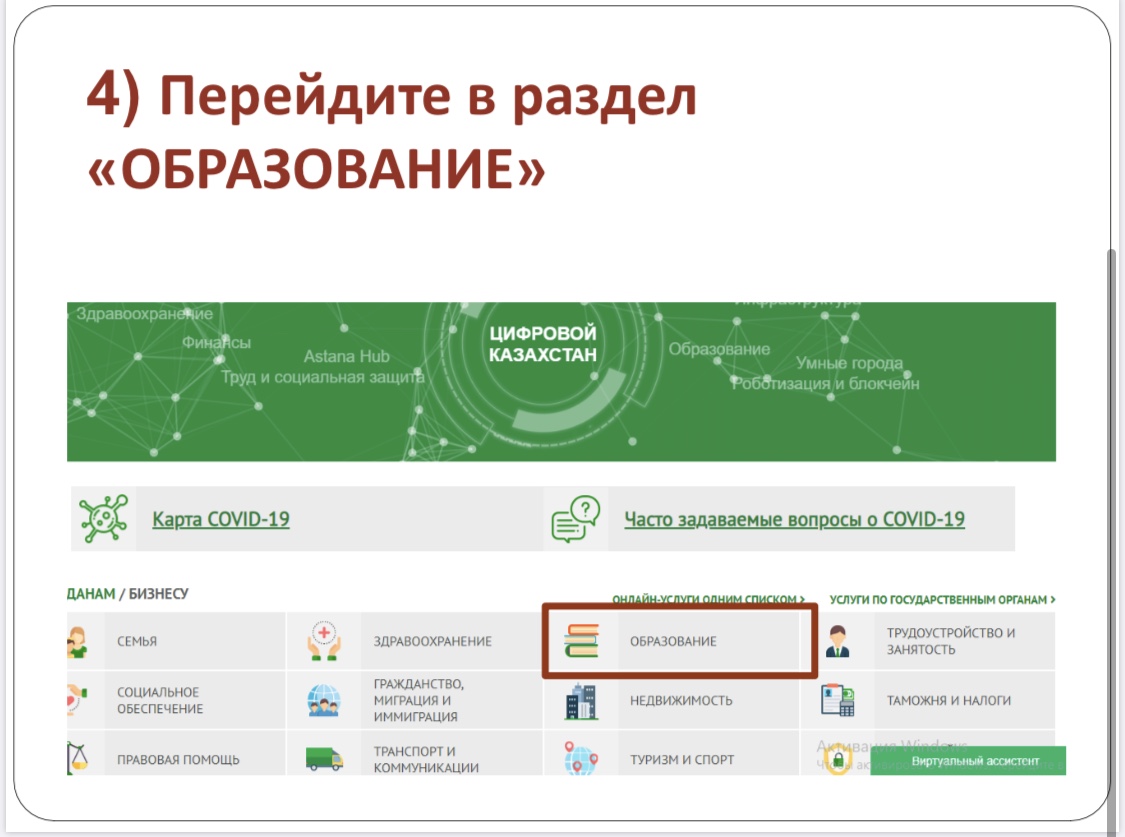Click the real estate buildings icon
Image resolution: width=1125 pixels, height=837 pixels.
pyautogui.click(x=581, y=701)
